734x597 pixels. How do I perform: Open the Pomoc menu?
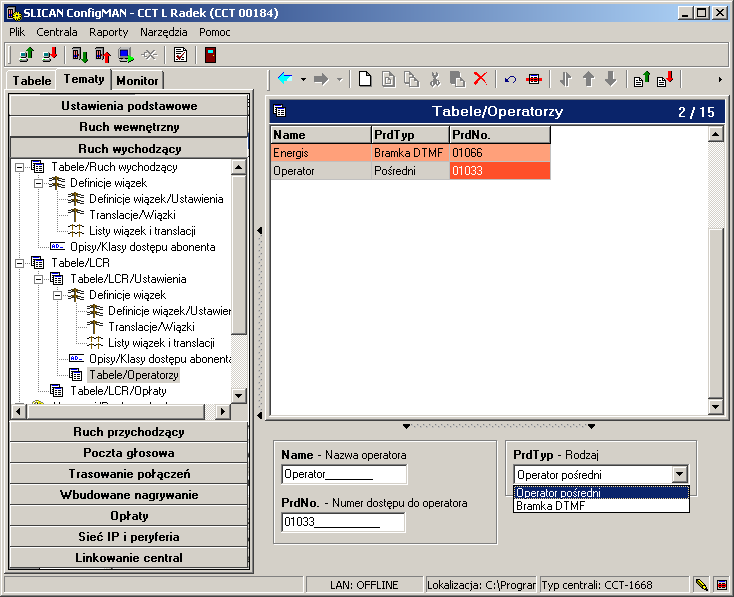[214, 32]
